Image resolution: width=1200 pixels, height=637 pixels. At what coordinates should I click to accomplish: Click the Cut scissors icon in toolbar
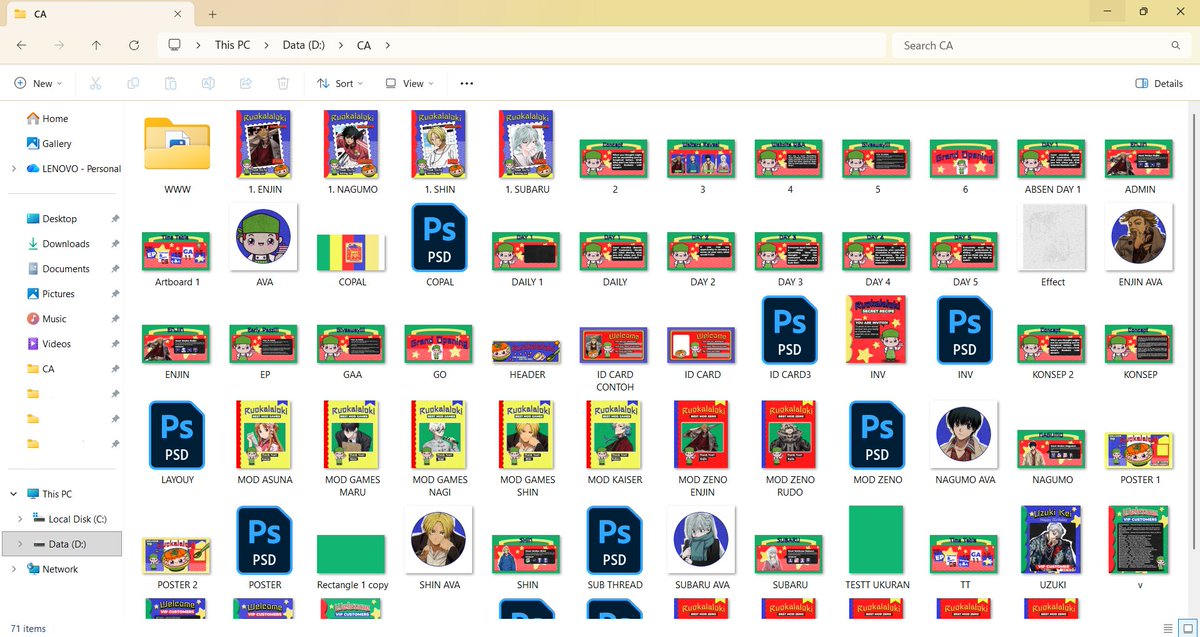95,84
